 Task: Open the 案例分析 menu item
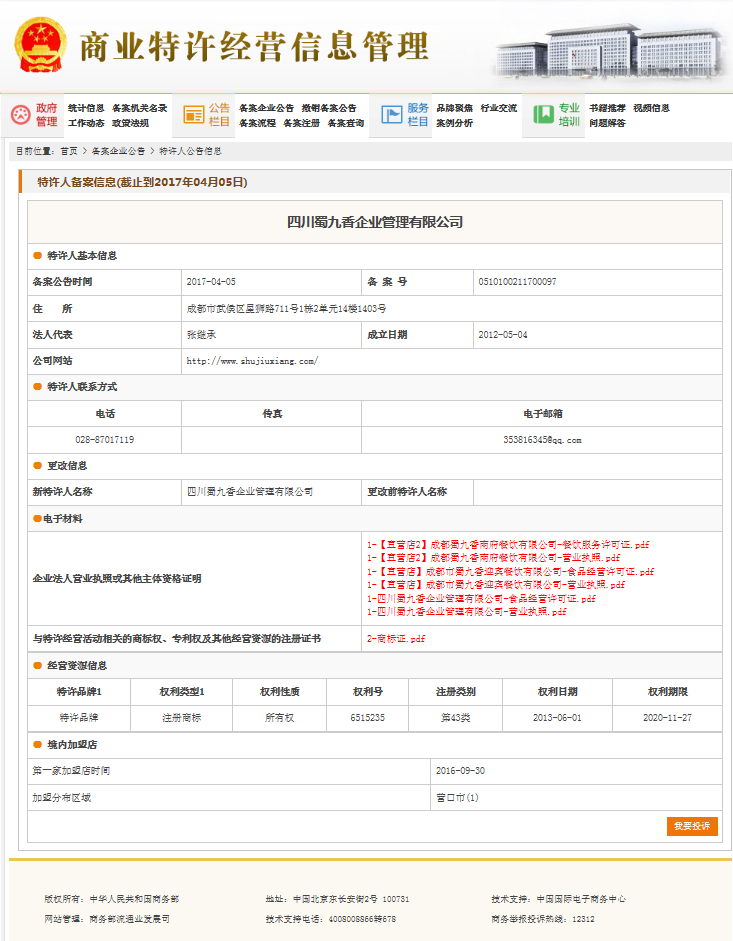pyautogui.click(x=454, y=123)
